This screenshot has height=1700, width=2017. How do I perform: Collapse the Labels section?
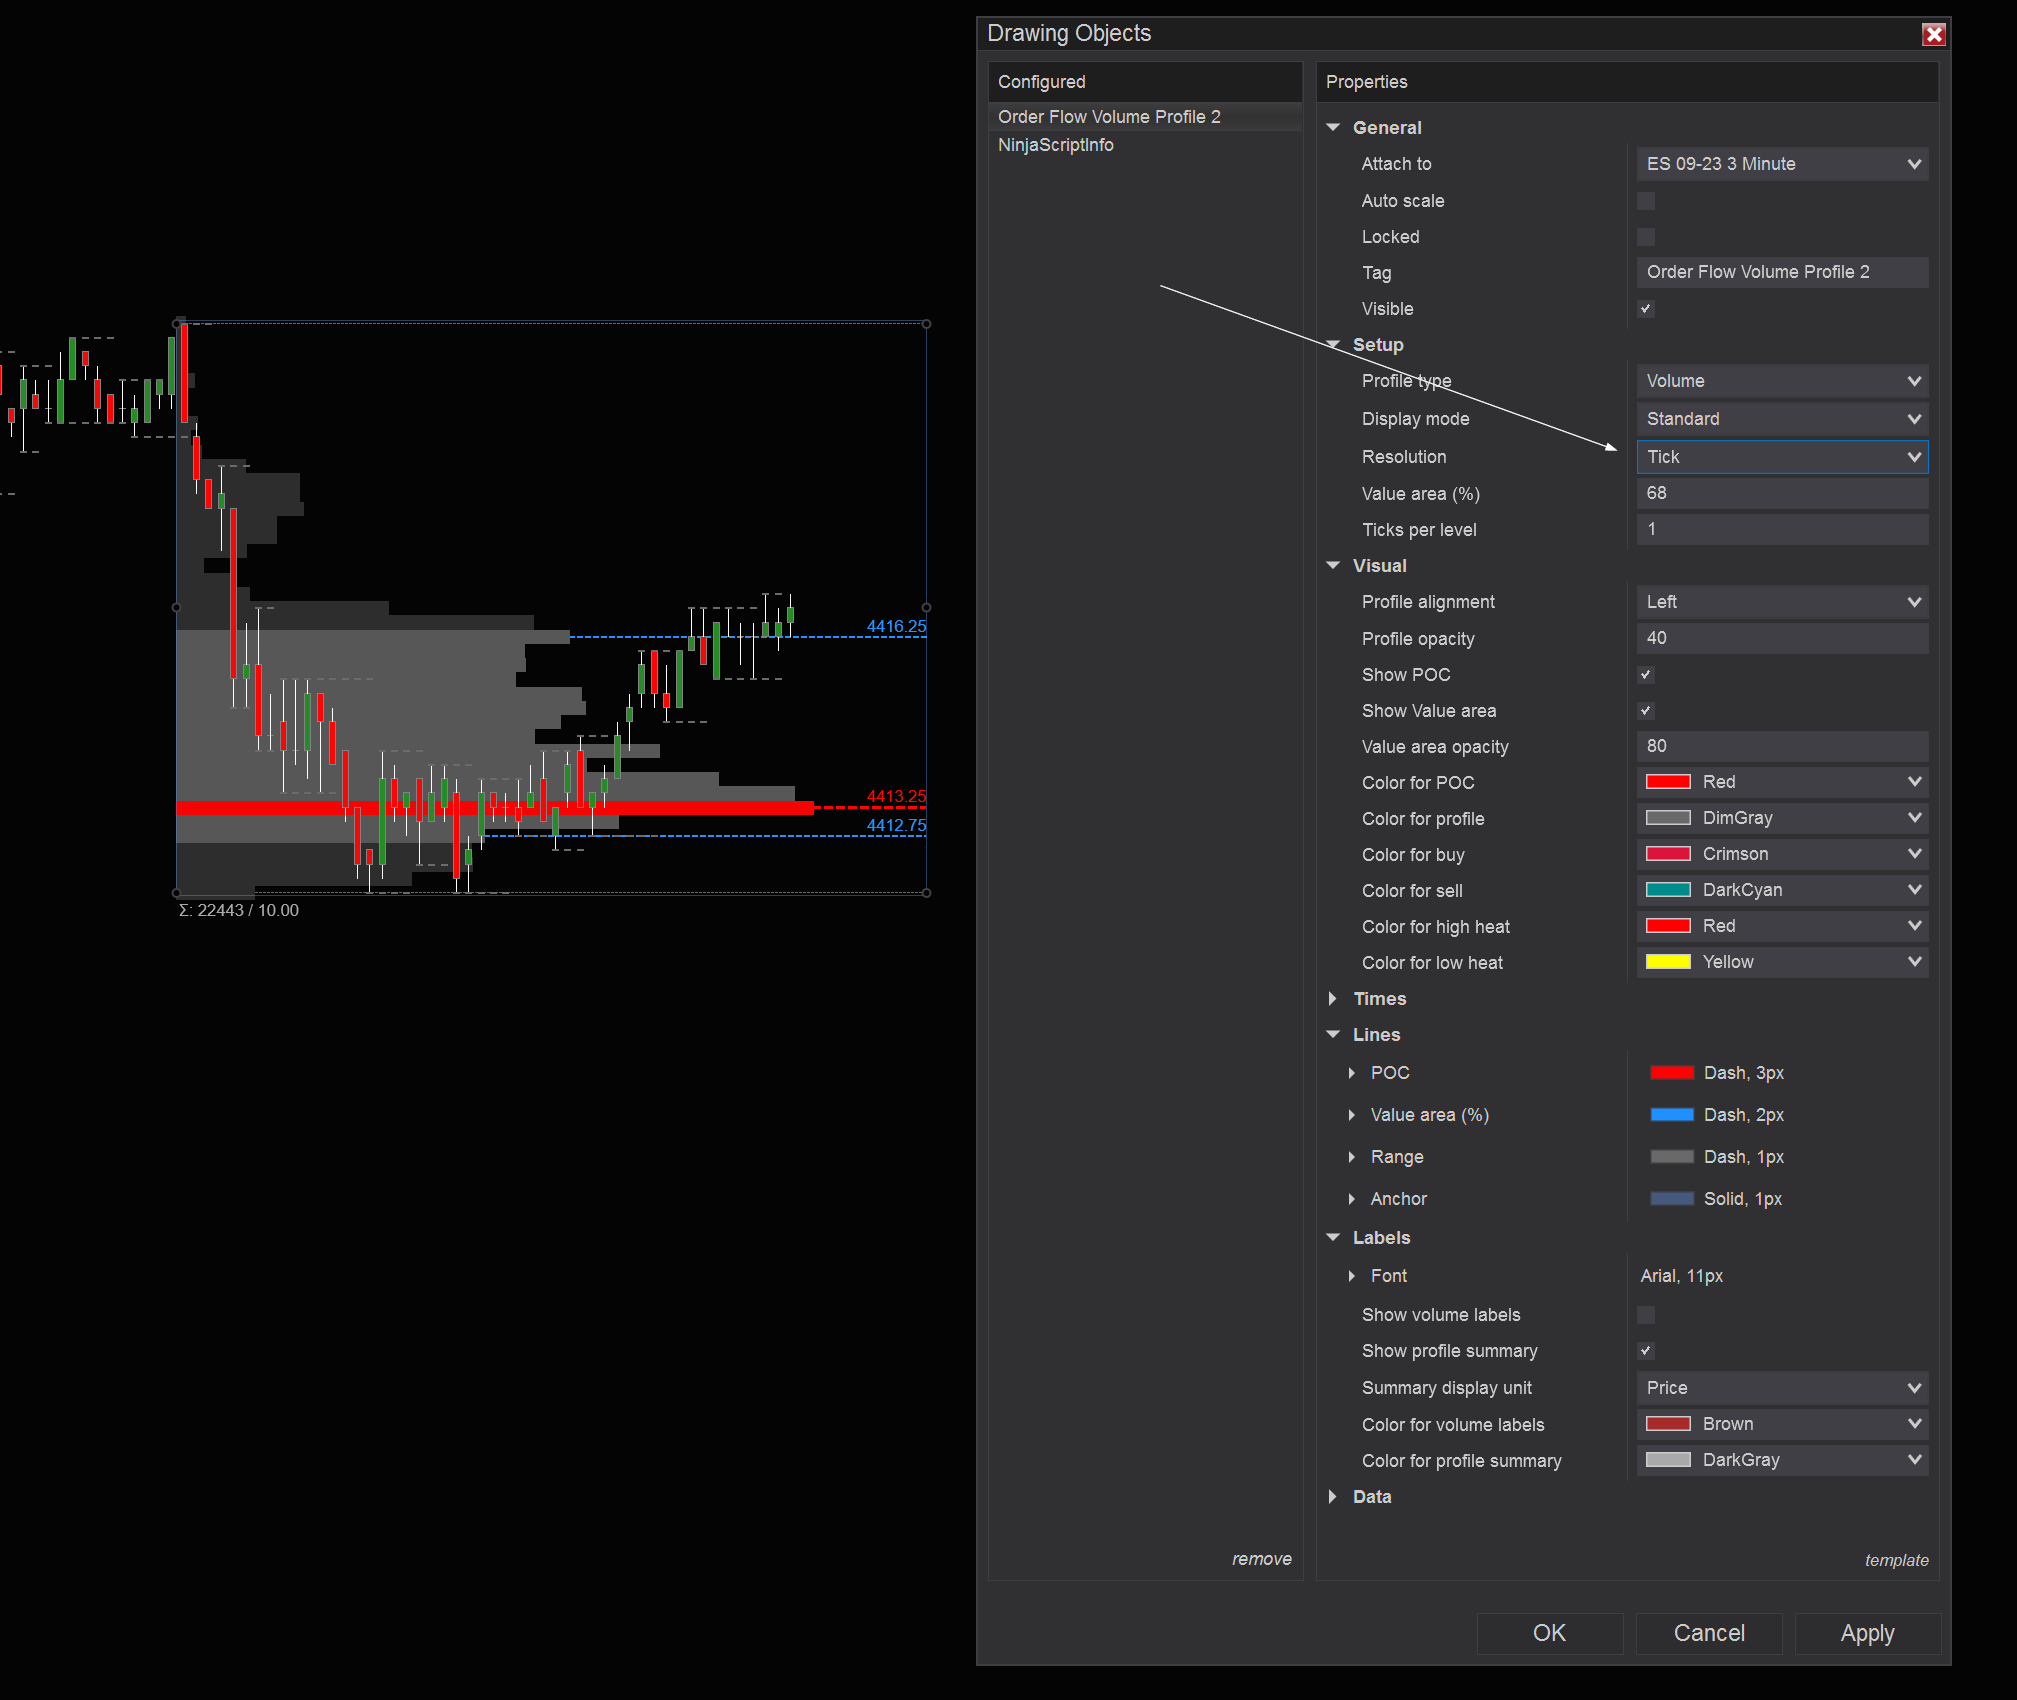point(1333,1238)
